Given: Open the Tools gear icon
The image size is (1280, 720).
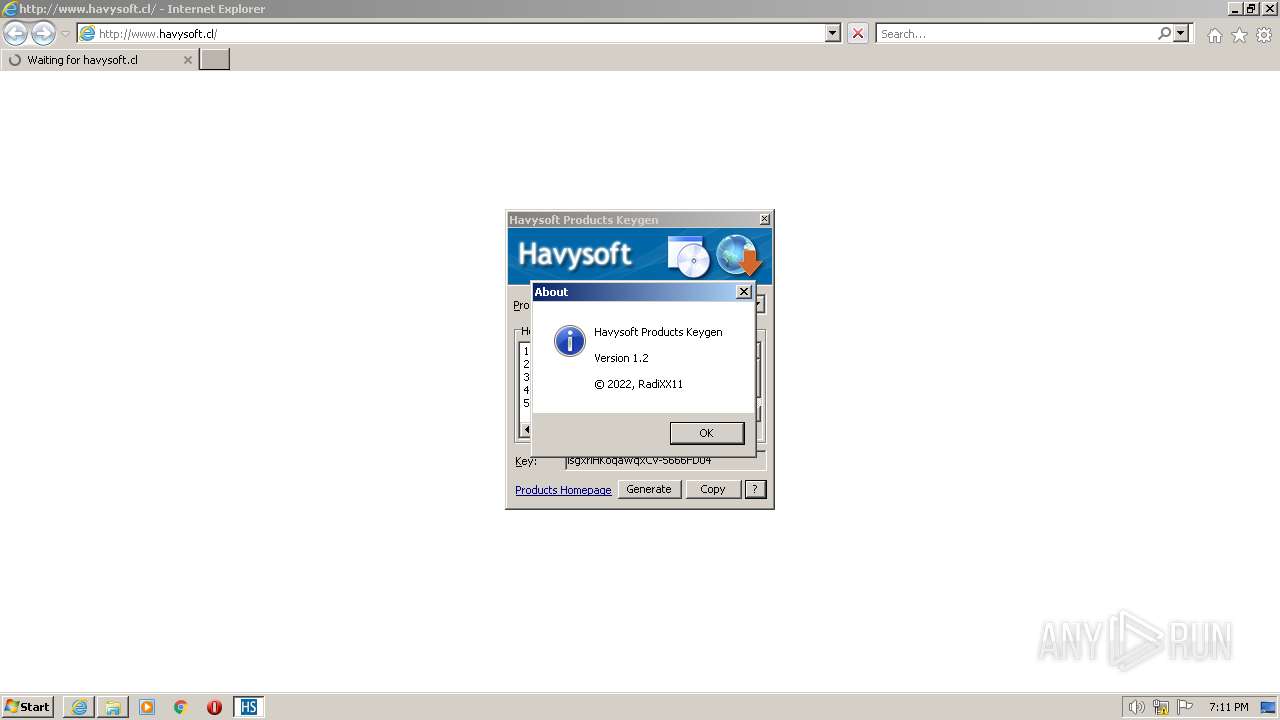Looking at the screenshot, I should pyautogui.click(x=1264, y=35).
